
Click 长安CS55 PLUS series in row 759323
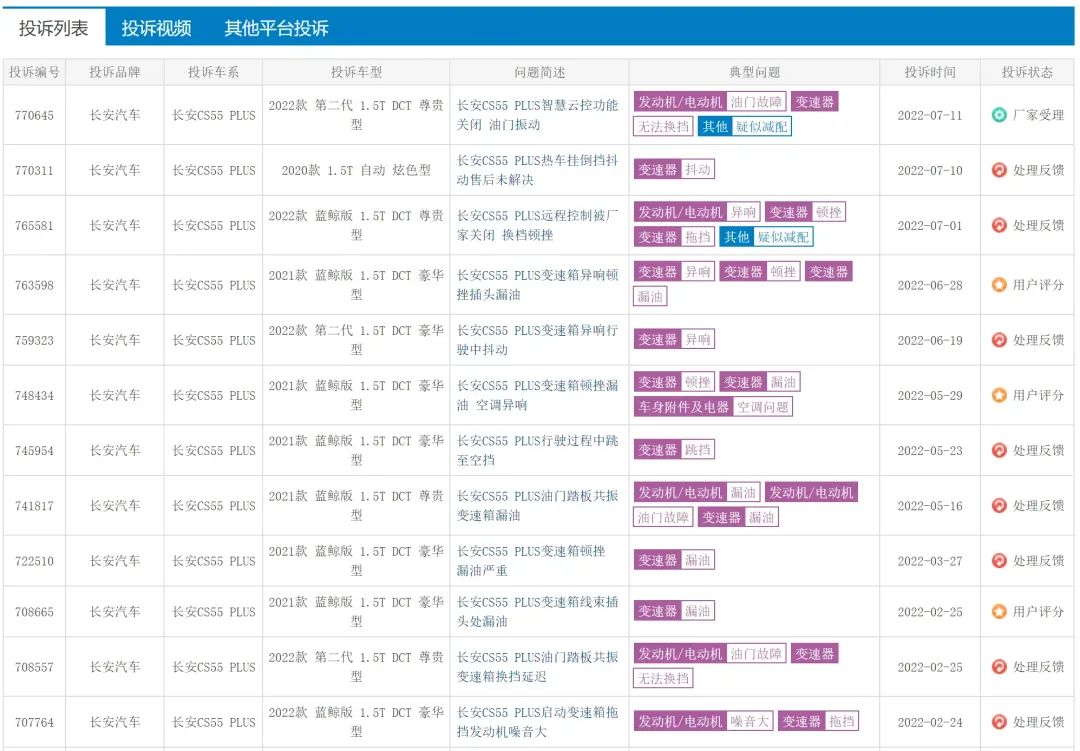[x=214, y=340]
